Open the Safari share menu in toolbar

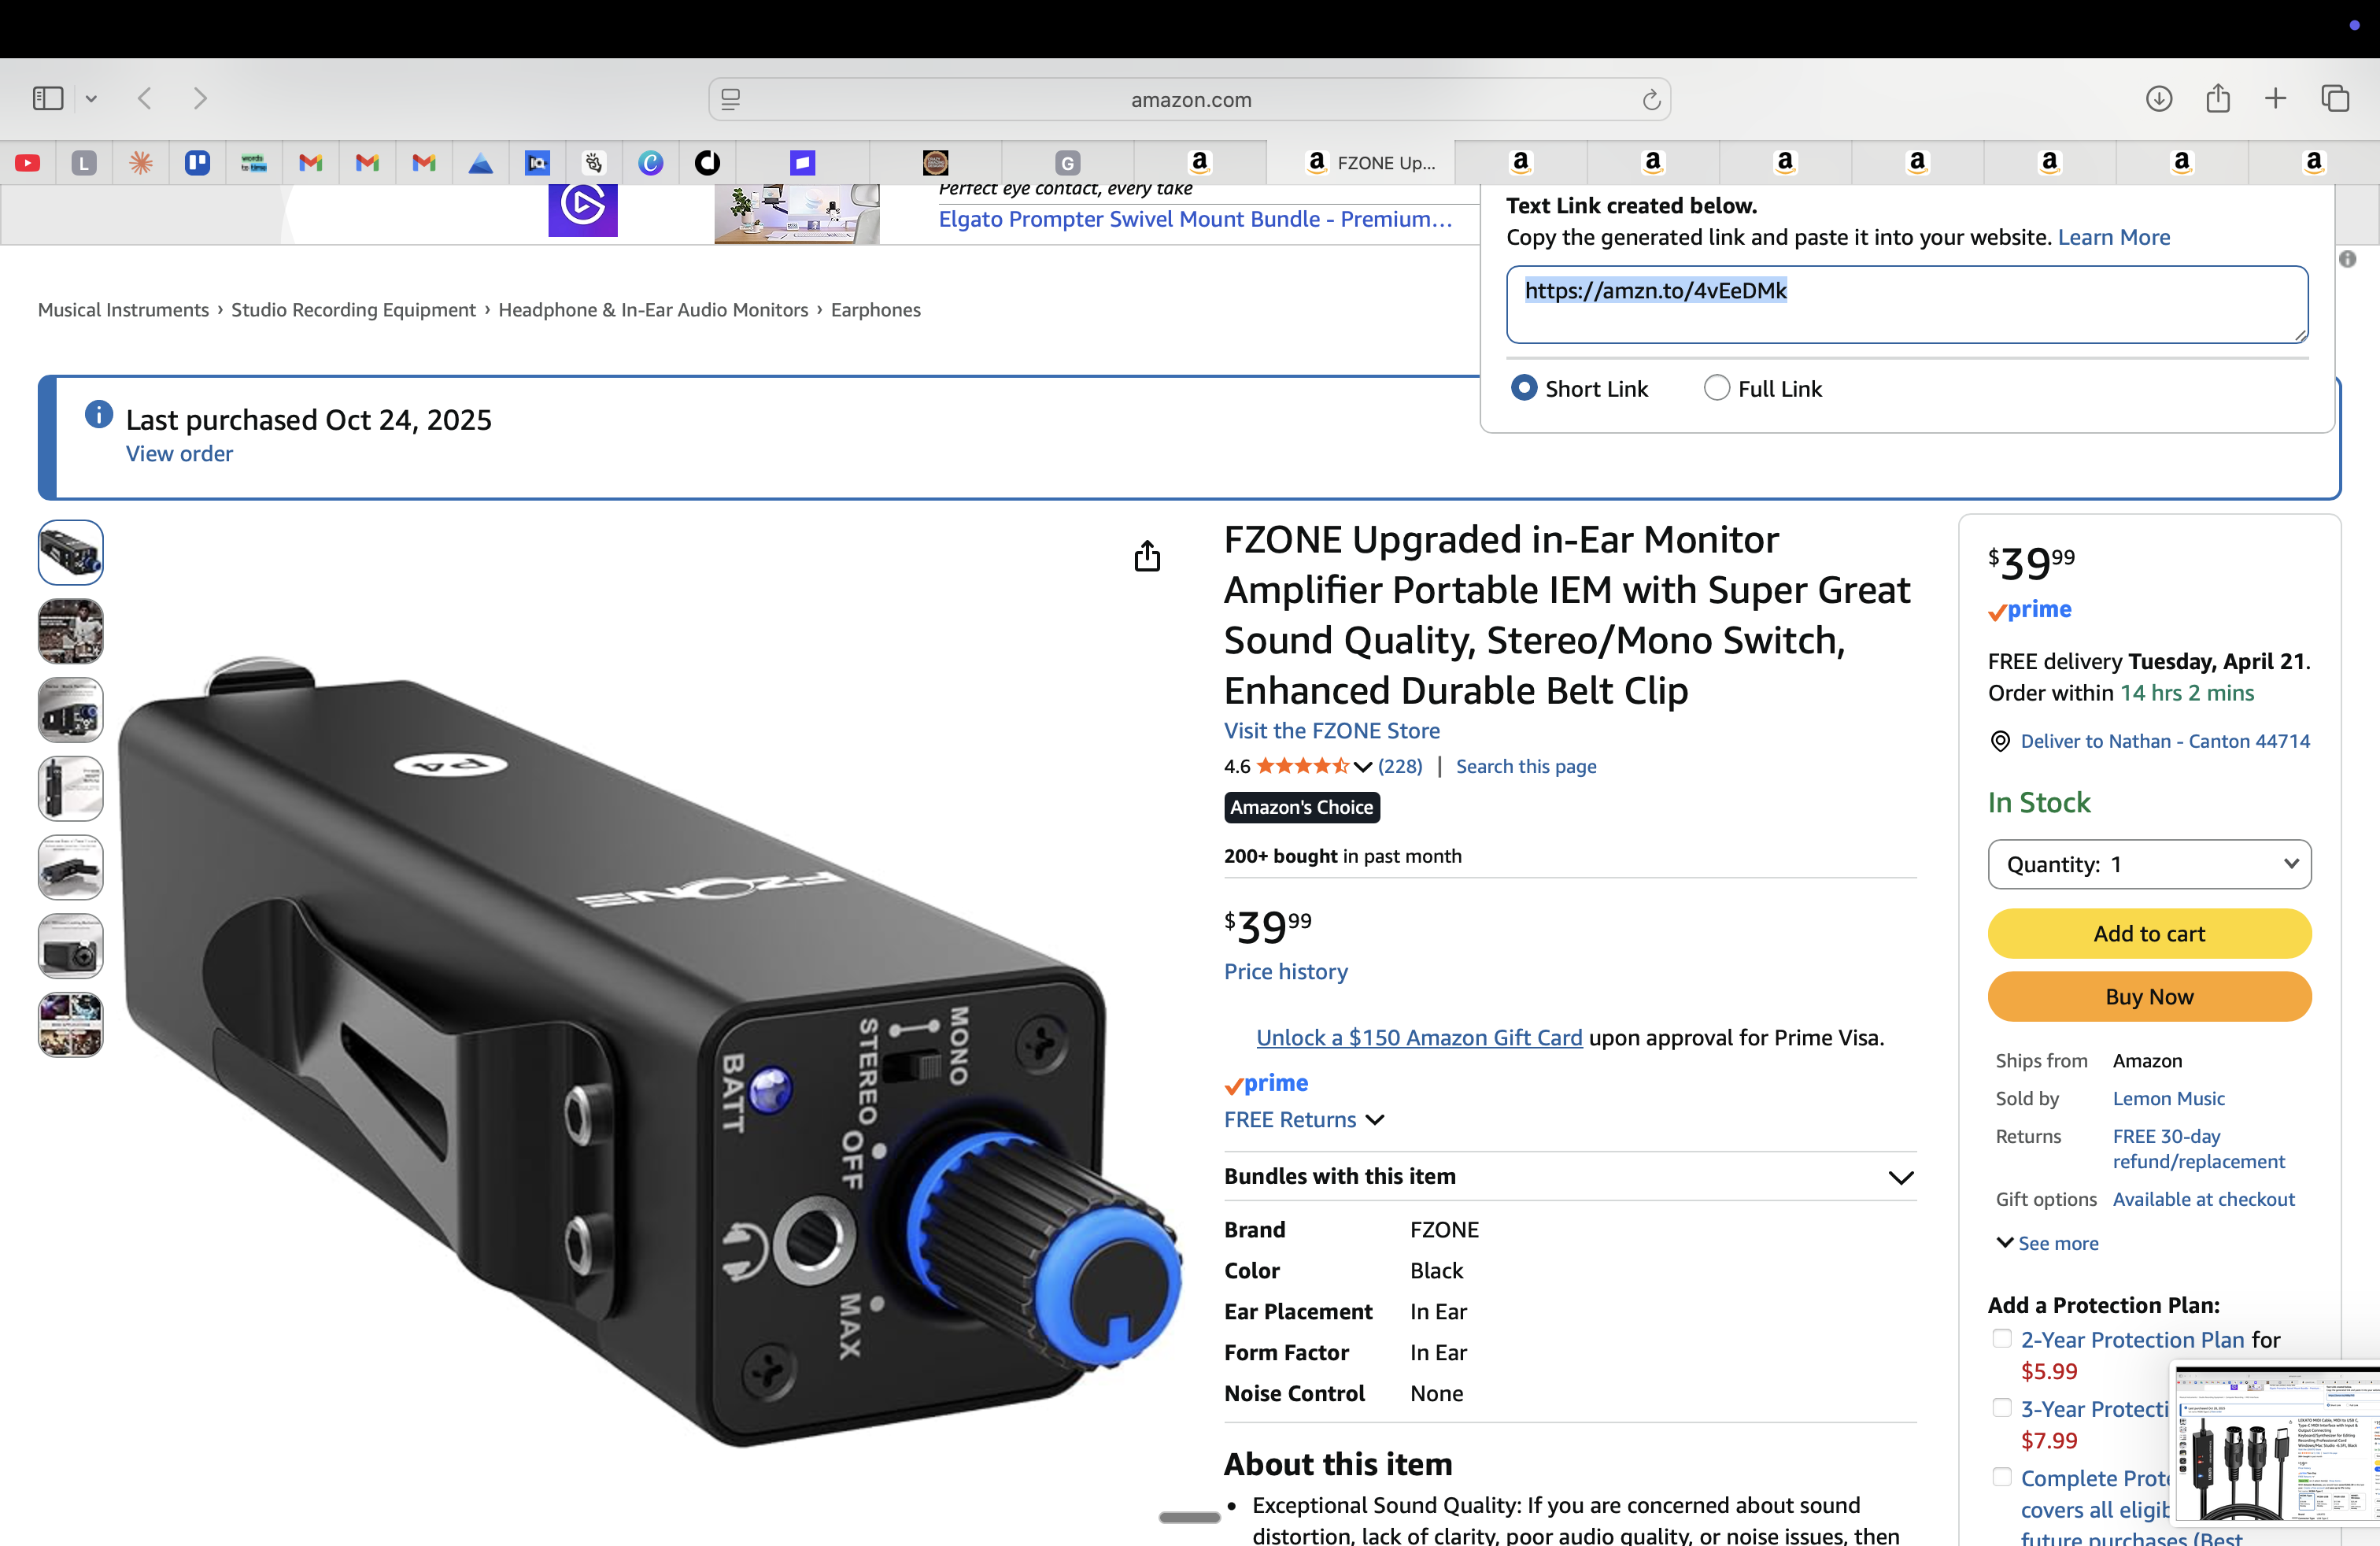(x=2218, y=98)
